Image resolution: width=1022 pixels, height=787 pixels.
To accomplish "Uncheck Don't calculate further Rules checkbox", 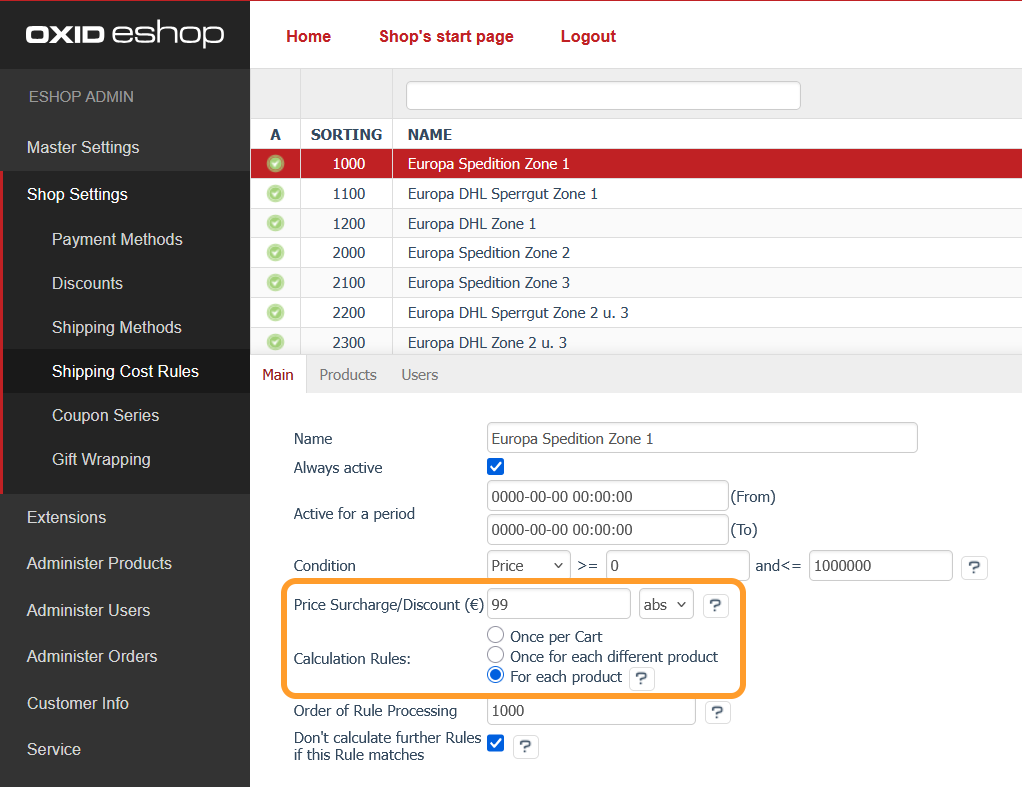I will pos(495,743).
